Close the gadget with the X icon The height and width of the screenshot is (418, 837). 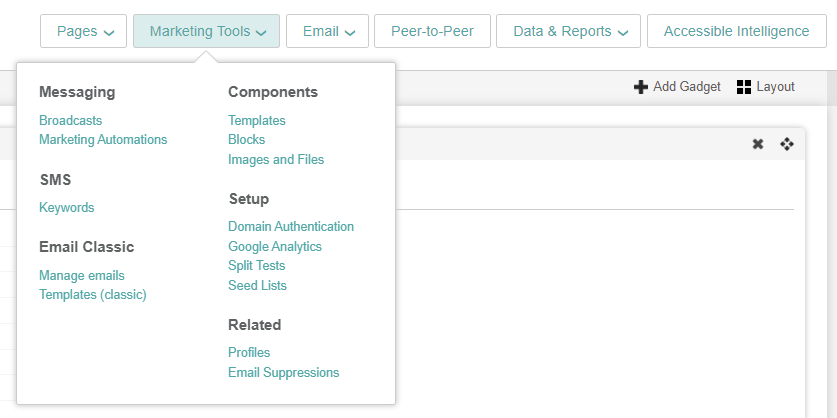click(x=758, y=144)
